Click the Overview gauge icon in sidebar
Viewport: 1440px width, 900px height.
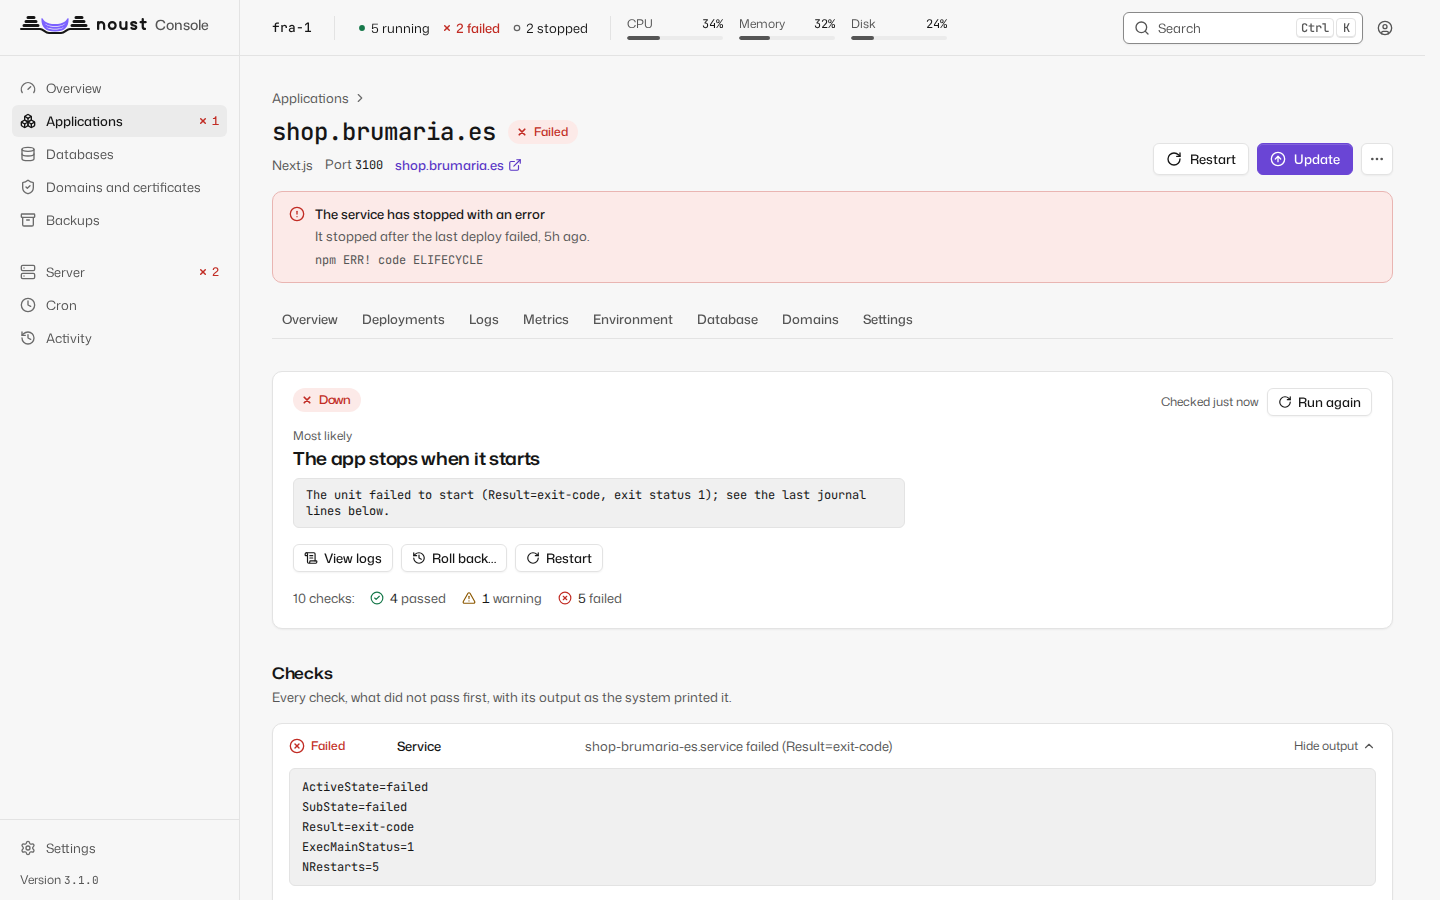pyautogui.click(x=28, y=88)
